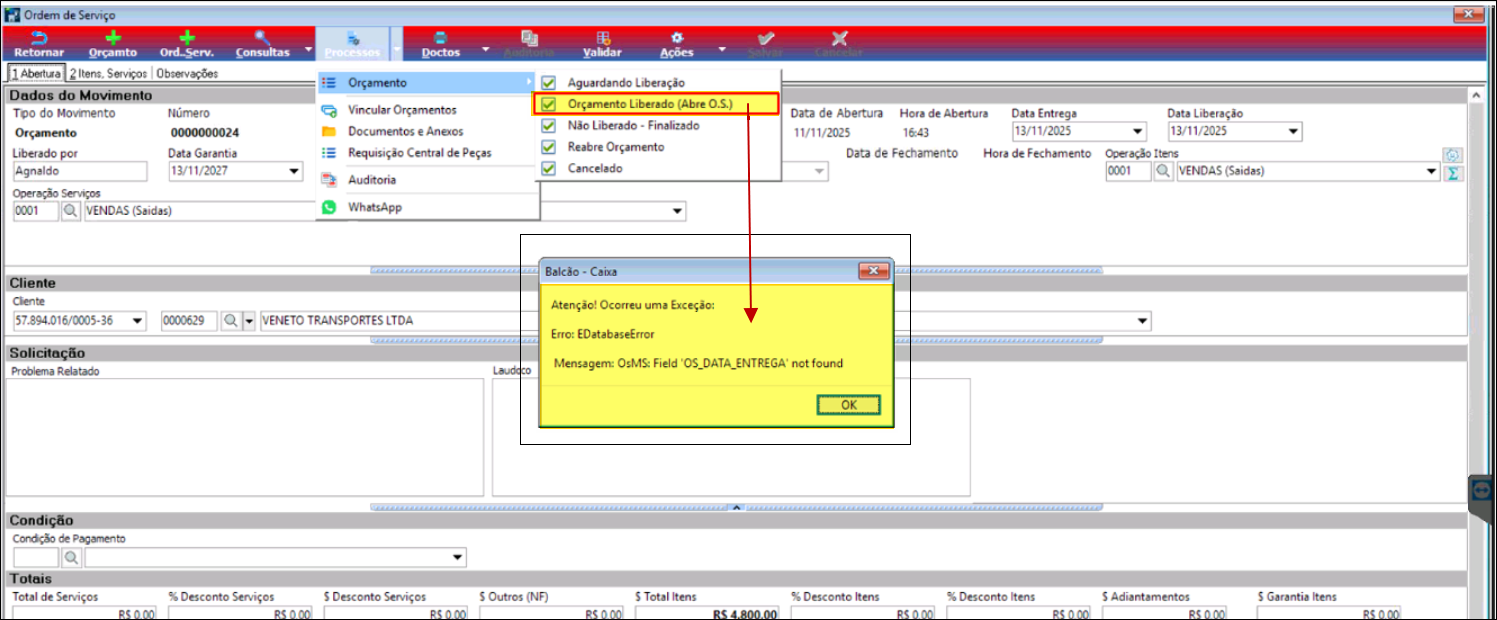Select Vincular Orçamentos menu entry
The image size is (1497, 620).
point(402,110)
